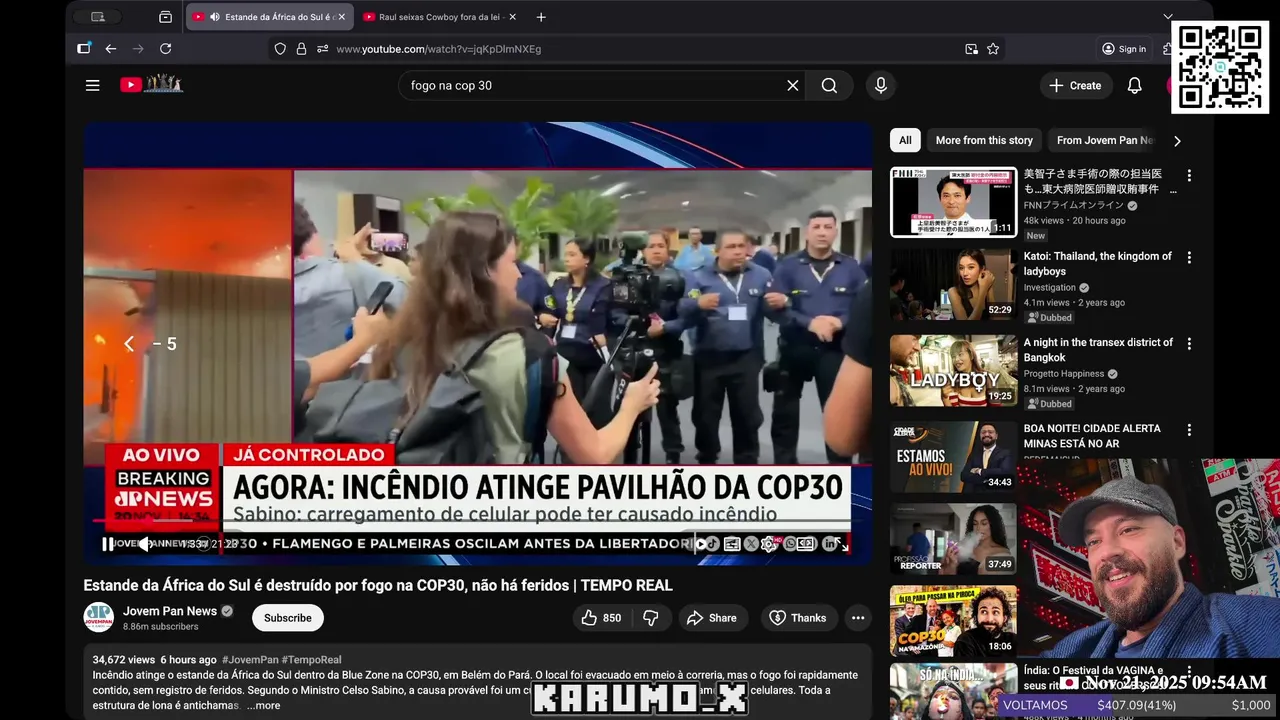Open tracking protection shield in address bar
The height and width of the screenshot is (720, 1280).
[x=280, y=48]
